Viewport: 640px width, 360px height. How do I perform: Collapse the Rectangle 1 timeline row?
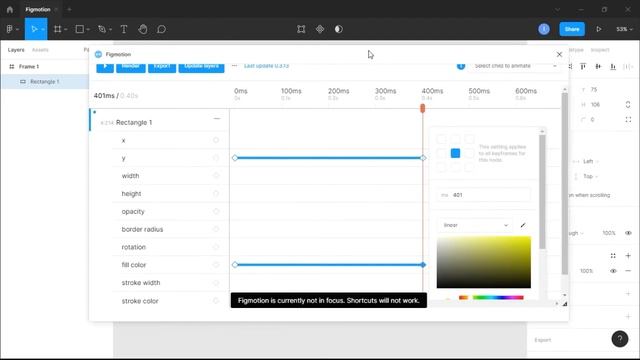pyautogui.click(x=217, y=119)
